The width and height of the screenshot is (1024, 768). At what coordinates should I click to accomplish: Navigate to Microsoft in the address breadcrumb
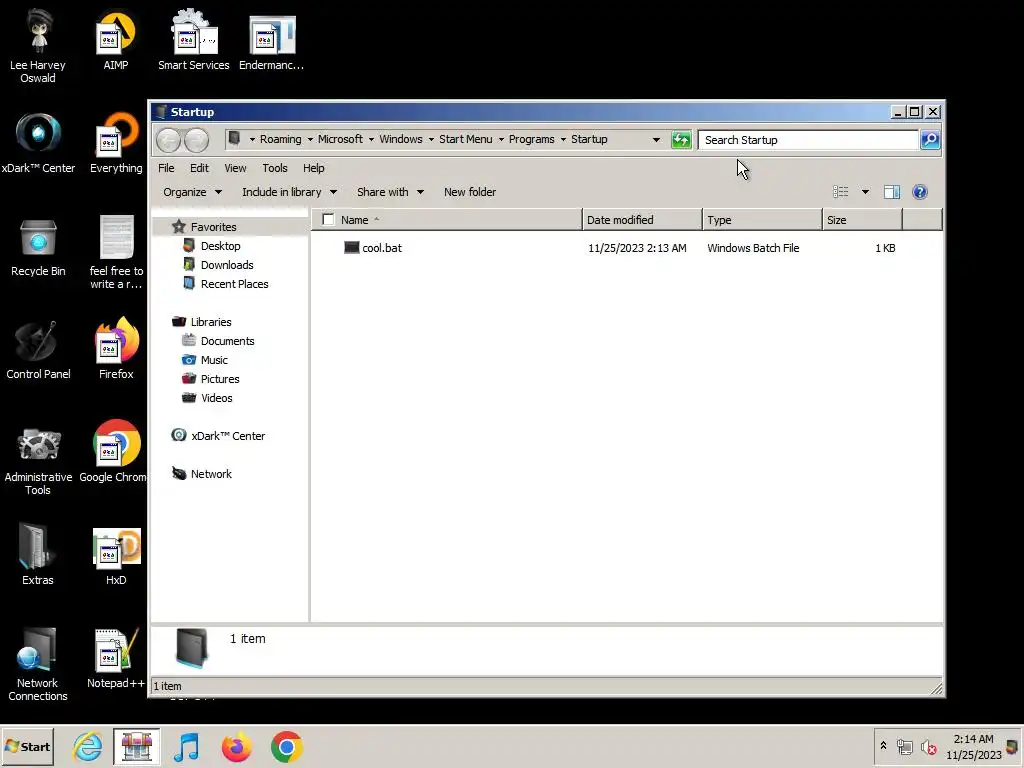340,139
